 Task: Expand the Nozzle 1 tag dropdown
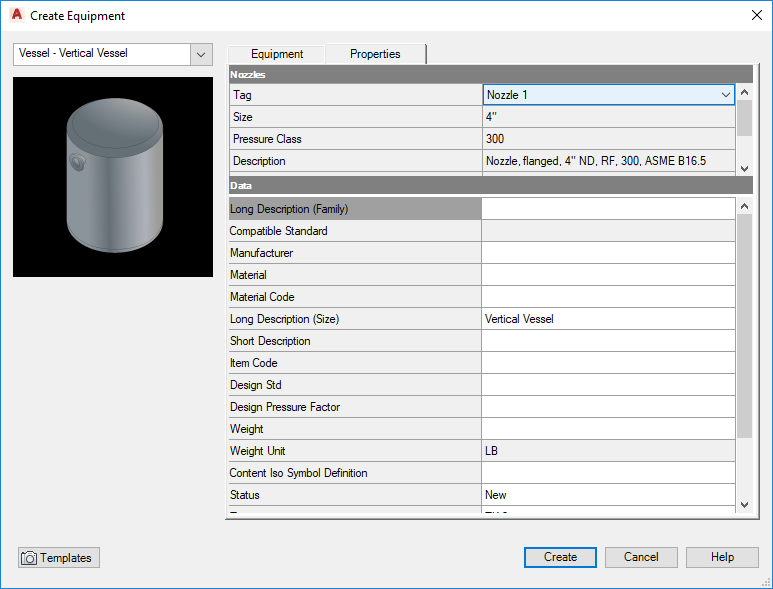tap(726, 95)
